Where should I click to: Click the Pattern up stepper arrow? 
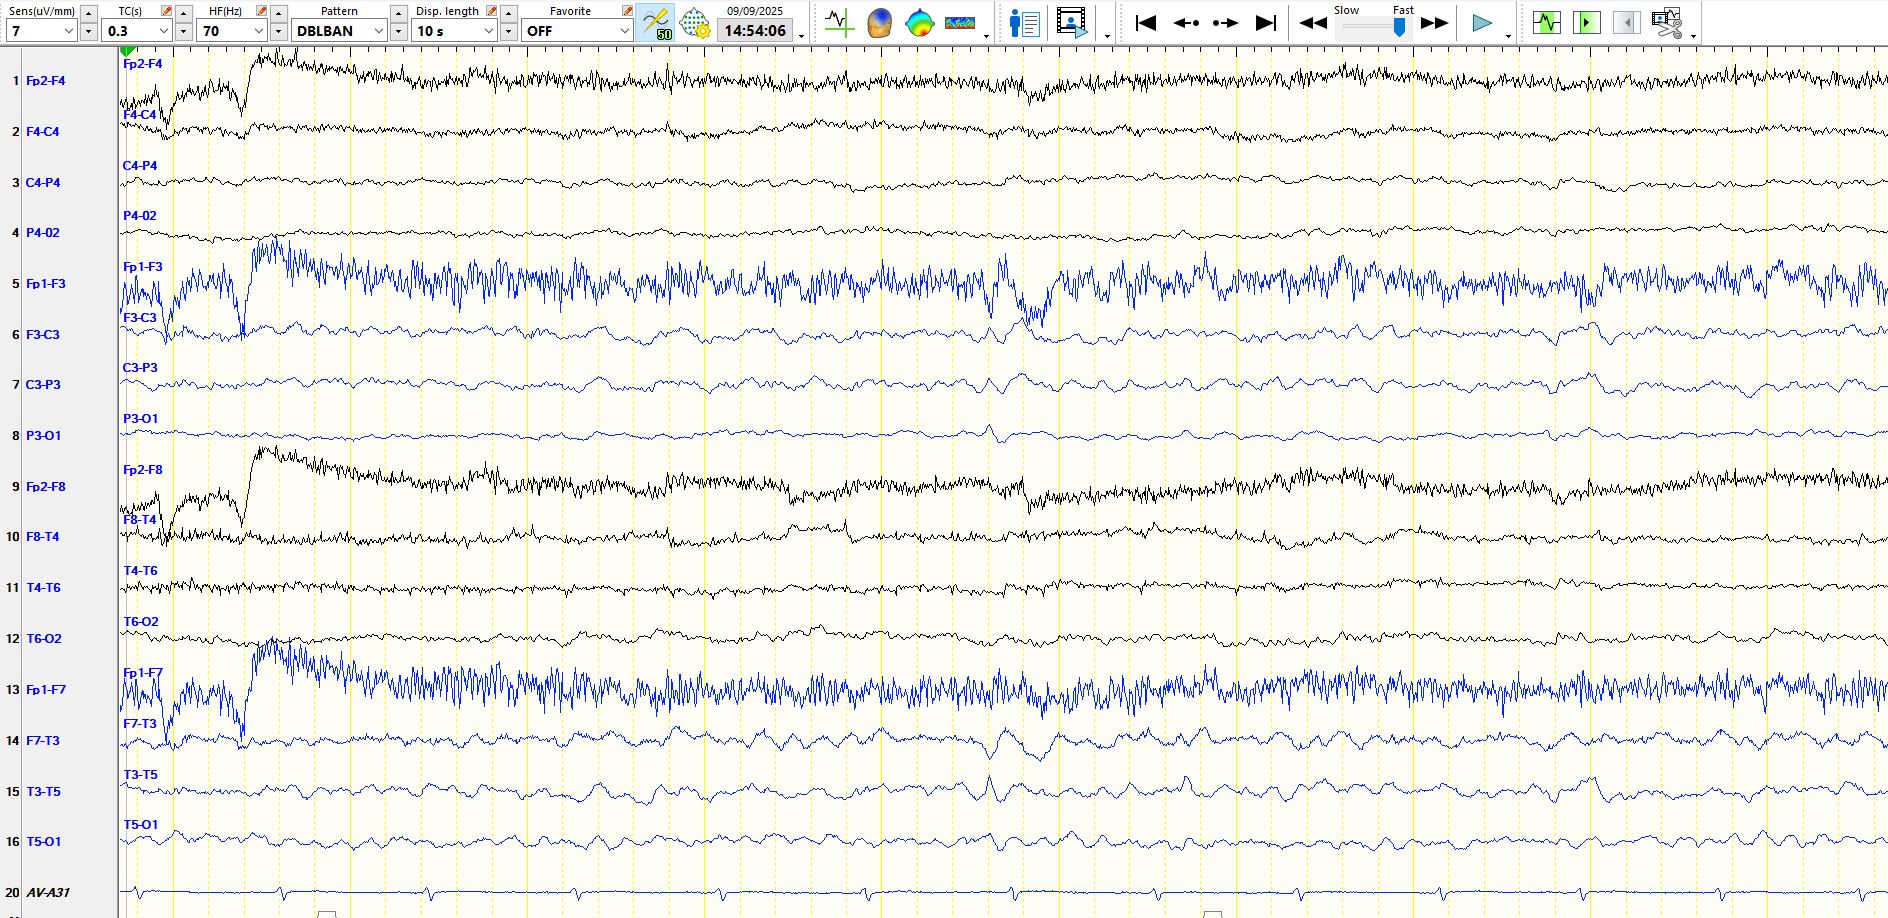tap(398, 13)
